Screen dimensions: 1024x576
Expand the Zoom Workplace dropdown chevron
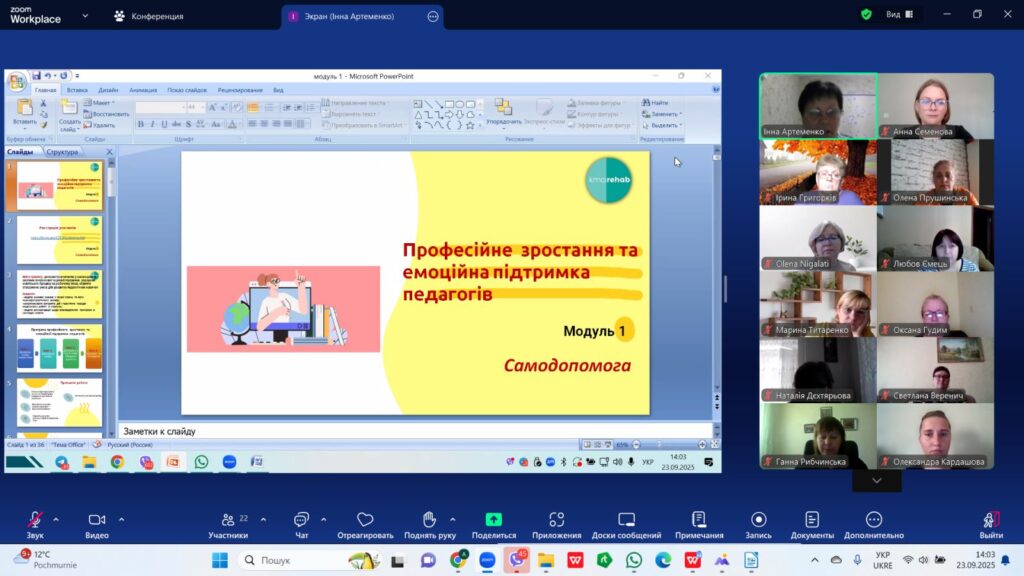[84, 16]
